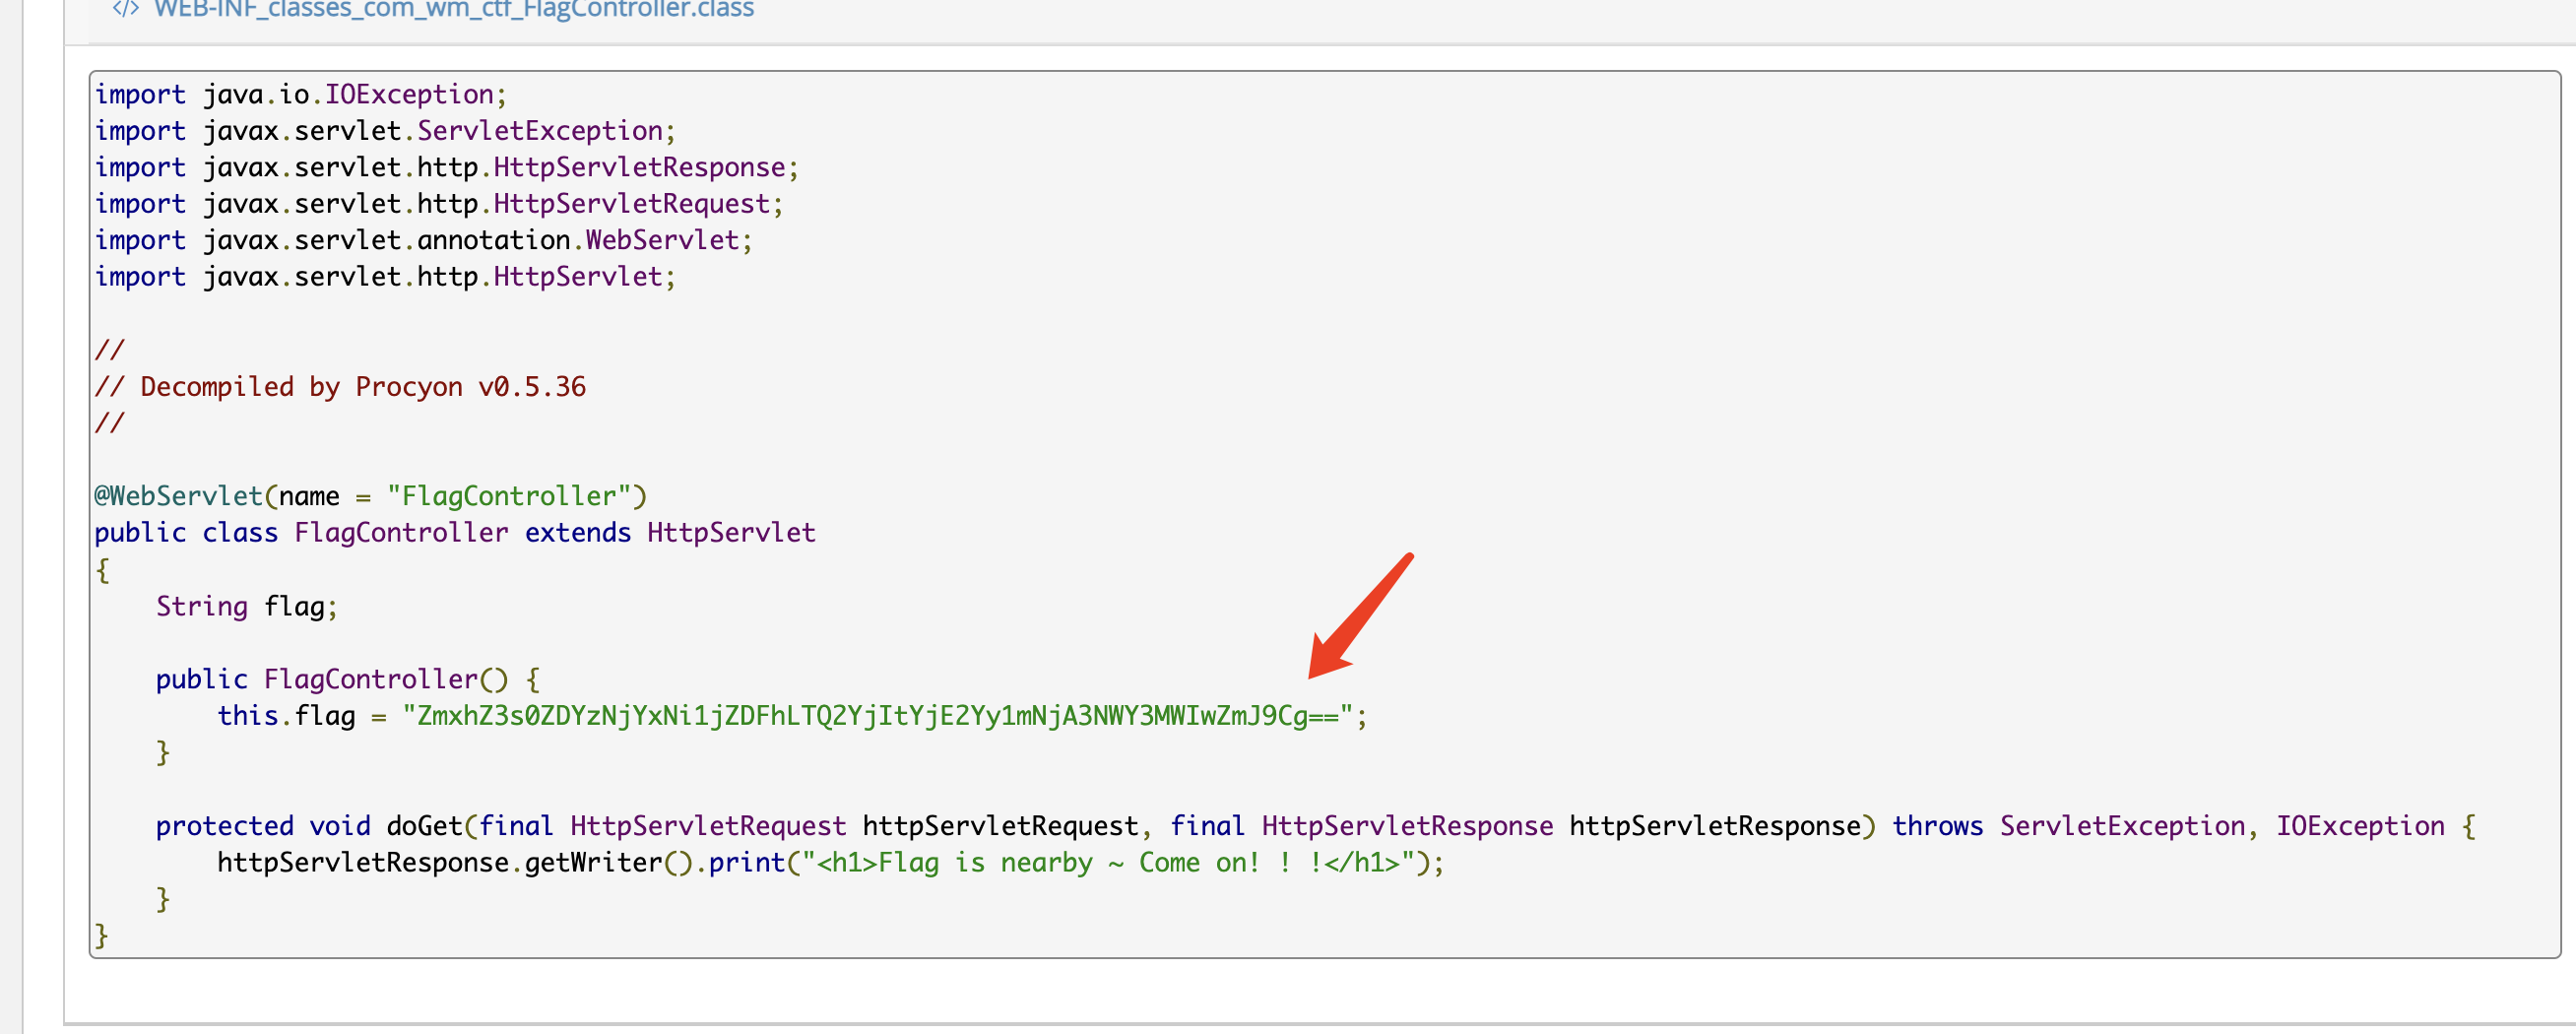
Task: Click the base64 flag string value
Action: [877, 716]
